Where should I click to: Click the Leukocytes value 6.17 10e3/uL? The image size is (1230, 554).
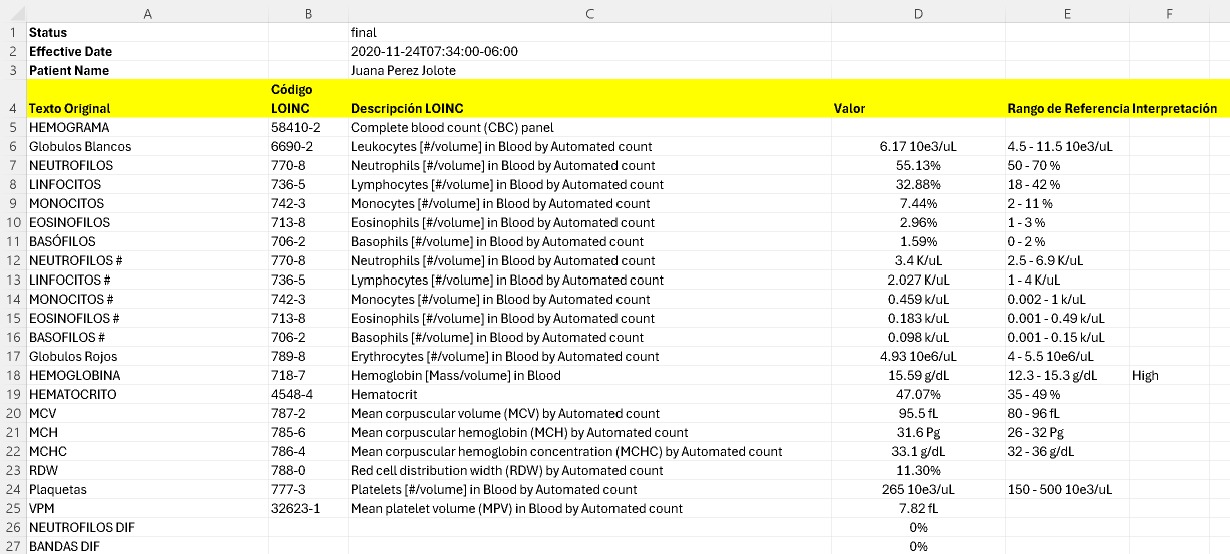(918, 147)
